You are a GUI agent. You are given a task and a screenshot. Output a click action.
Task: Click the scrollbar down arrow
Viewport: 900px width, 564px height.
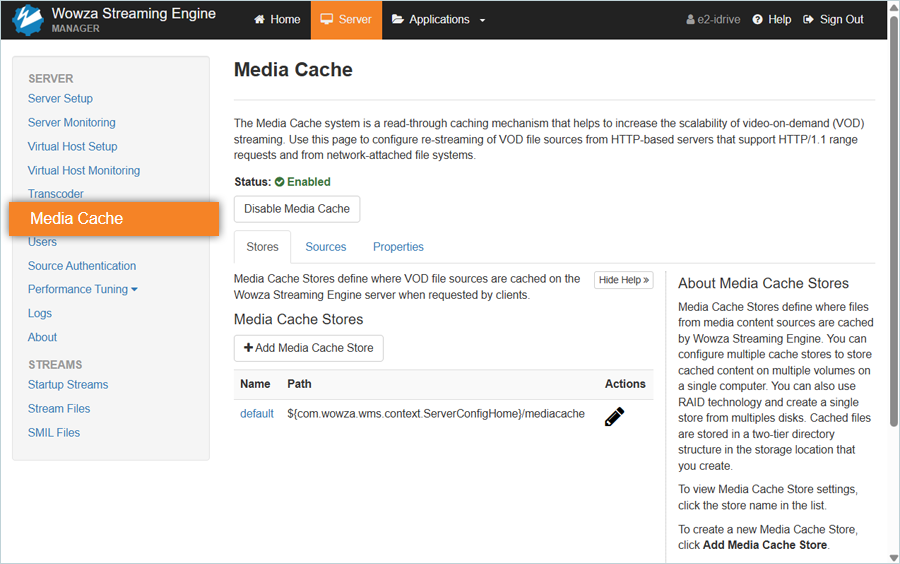click(x=894, y=557)
